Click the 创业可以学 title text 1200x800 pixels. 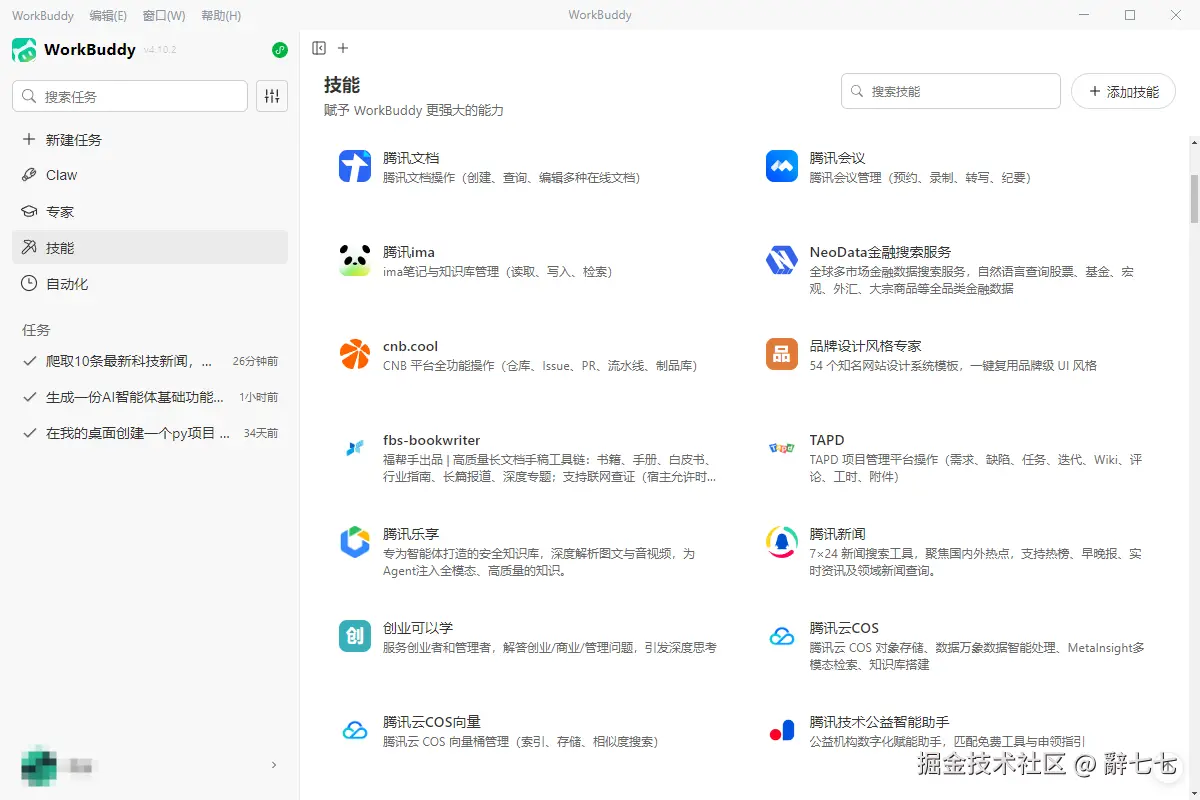[418, 628]
